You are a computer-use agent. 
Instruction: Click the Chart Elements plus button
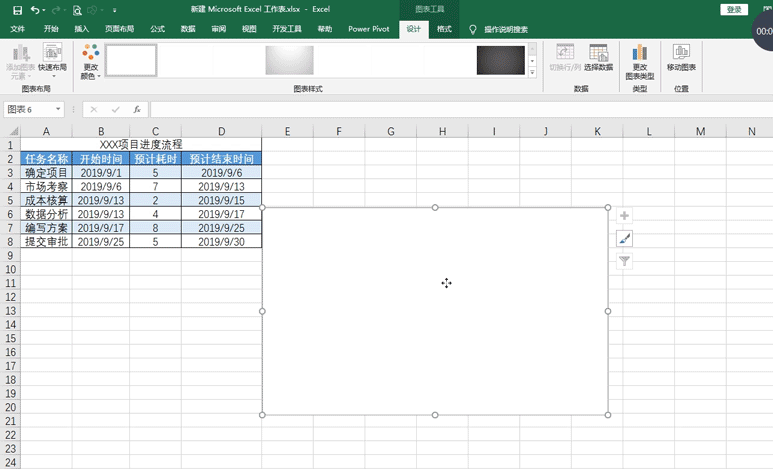tap(624, 216)
